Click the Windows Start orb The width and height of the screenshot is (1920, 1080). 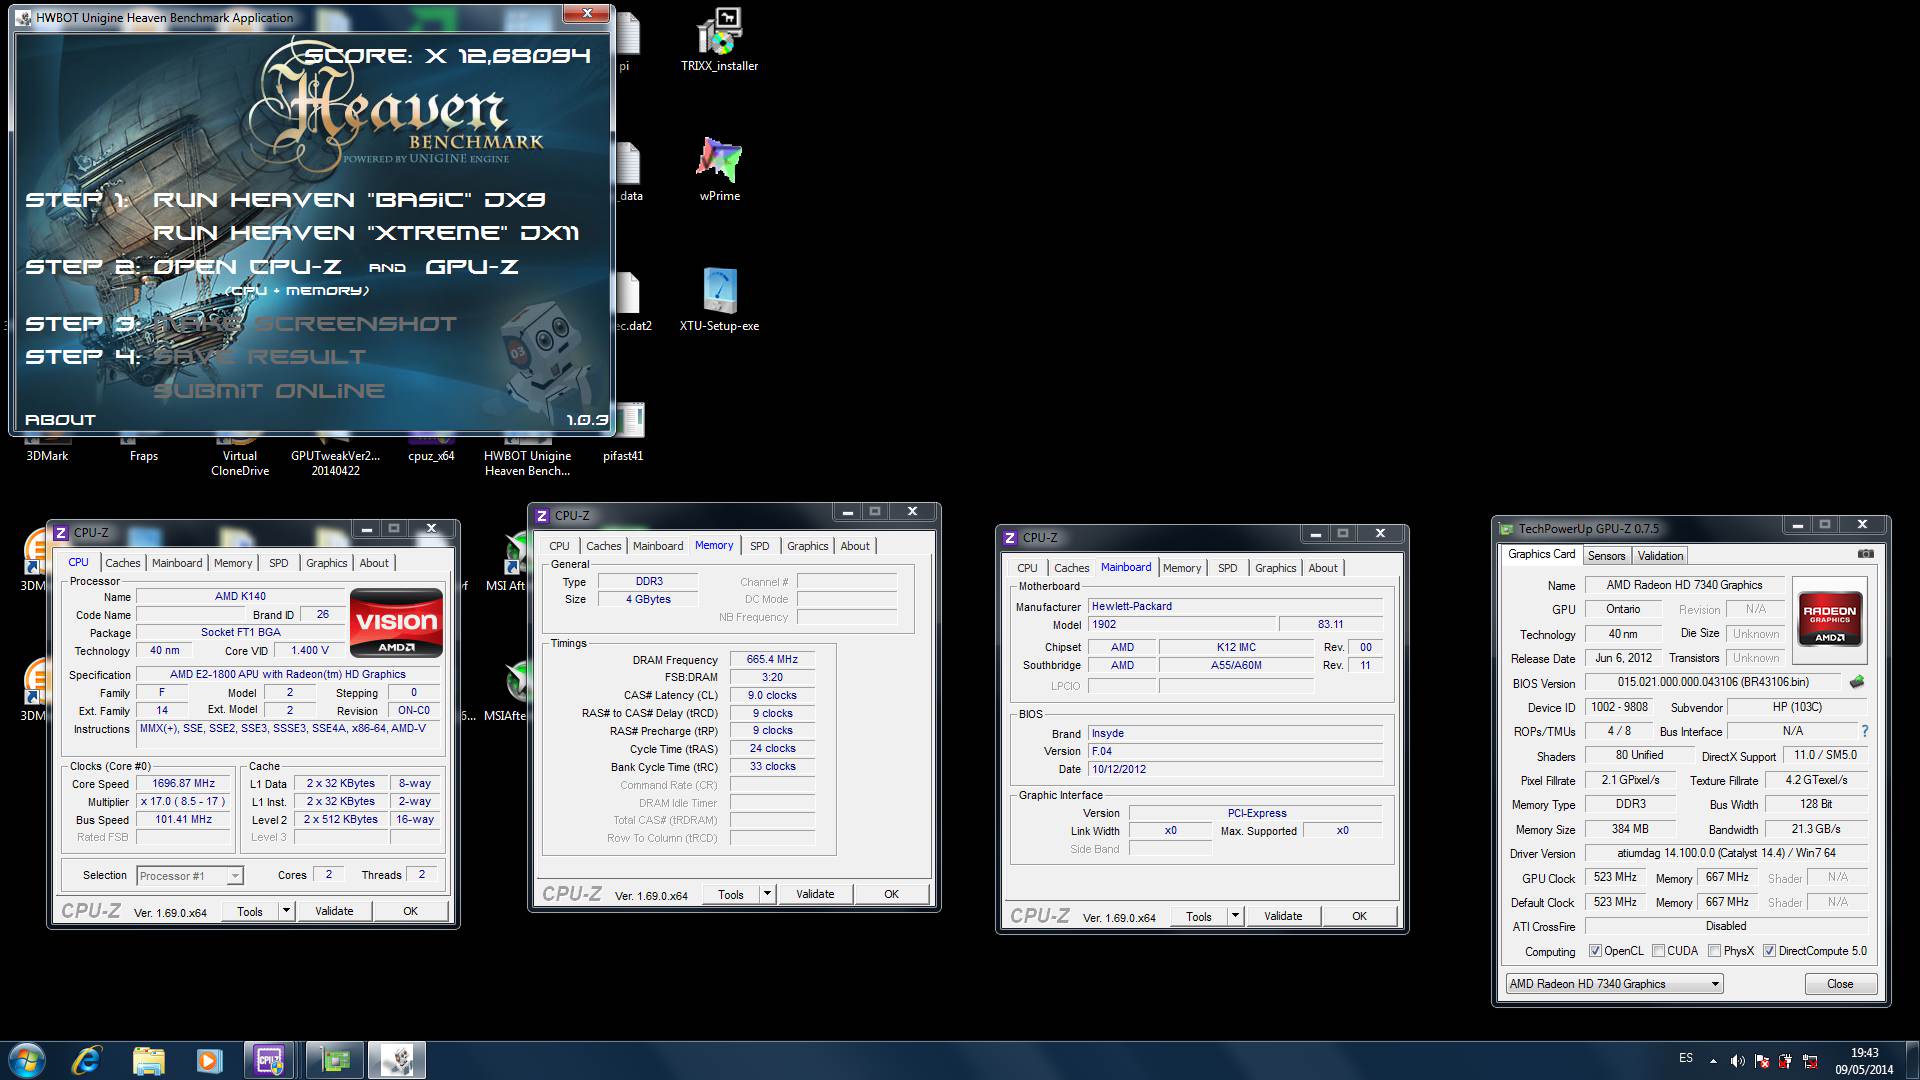point(27,1060)
